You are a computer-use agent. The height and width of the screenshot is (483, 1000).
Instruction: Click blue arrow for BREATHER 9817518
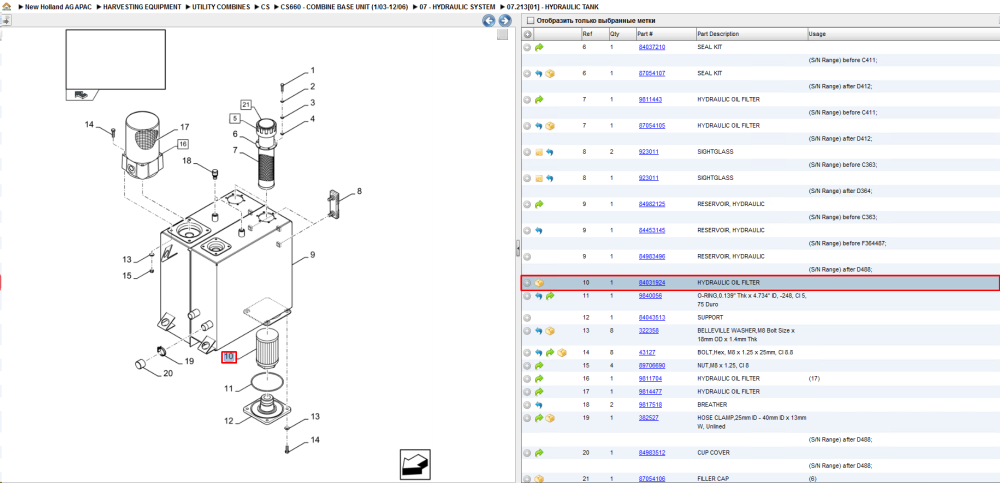(x=539, y=405)
